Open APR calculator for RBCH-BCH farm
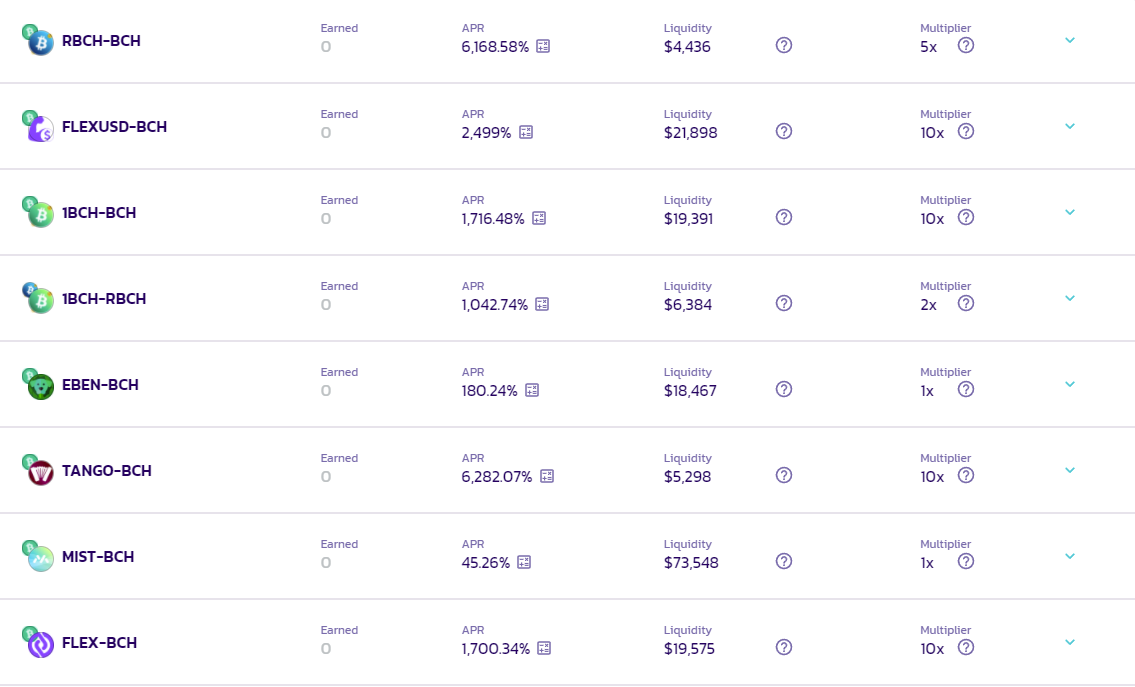Viewport: 1135px width, 687px height. click(543, 46)
